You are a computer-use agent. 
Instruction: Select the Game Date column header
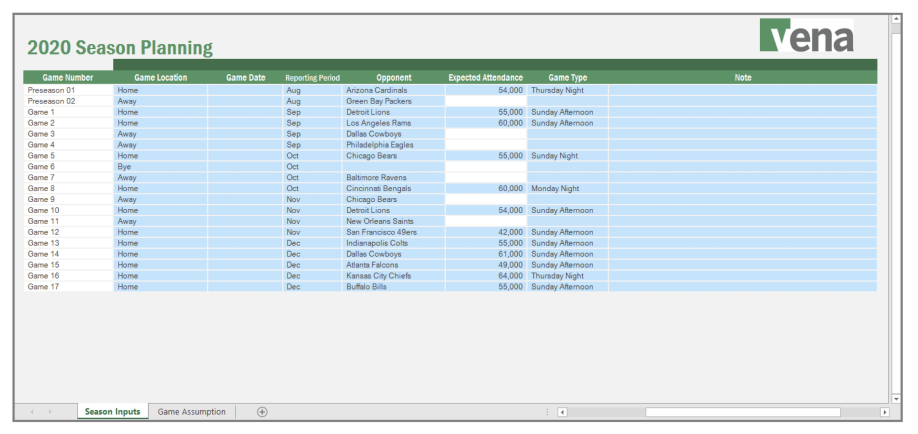pyautogui.click(x=245, y=77)
